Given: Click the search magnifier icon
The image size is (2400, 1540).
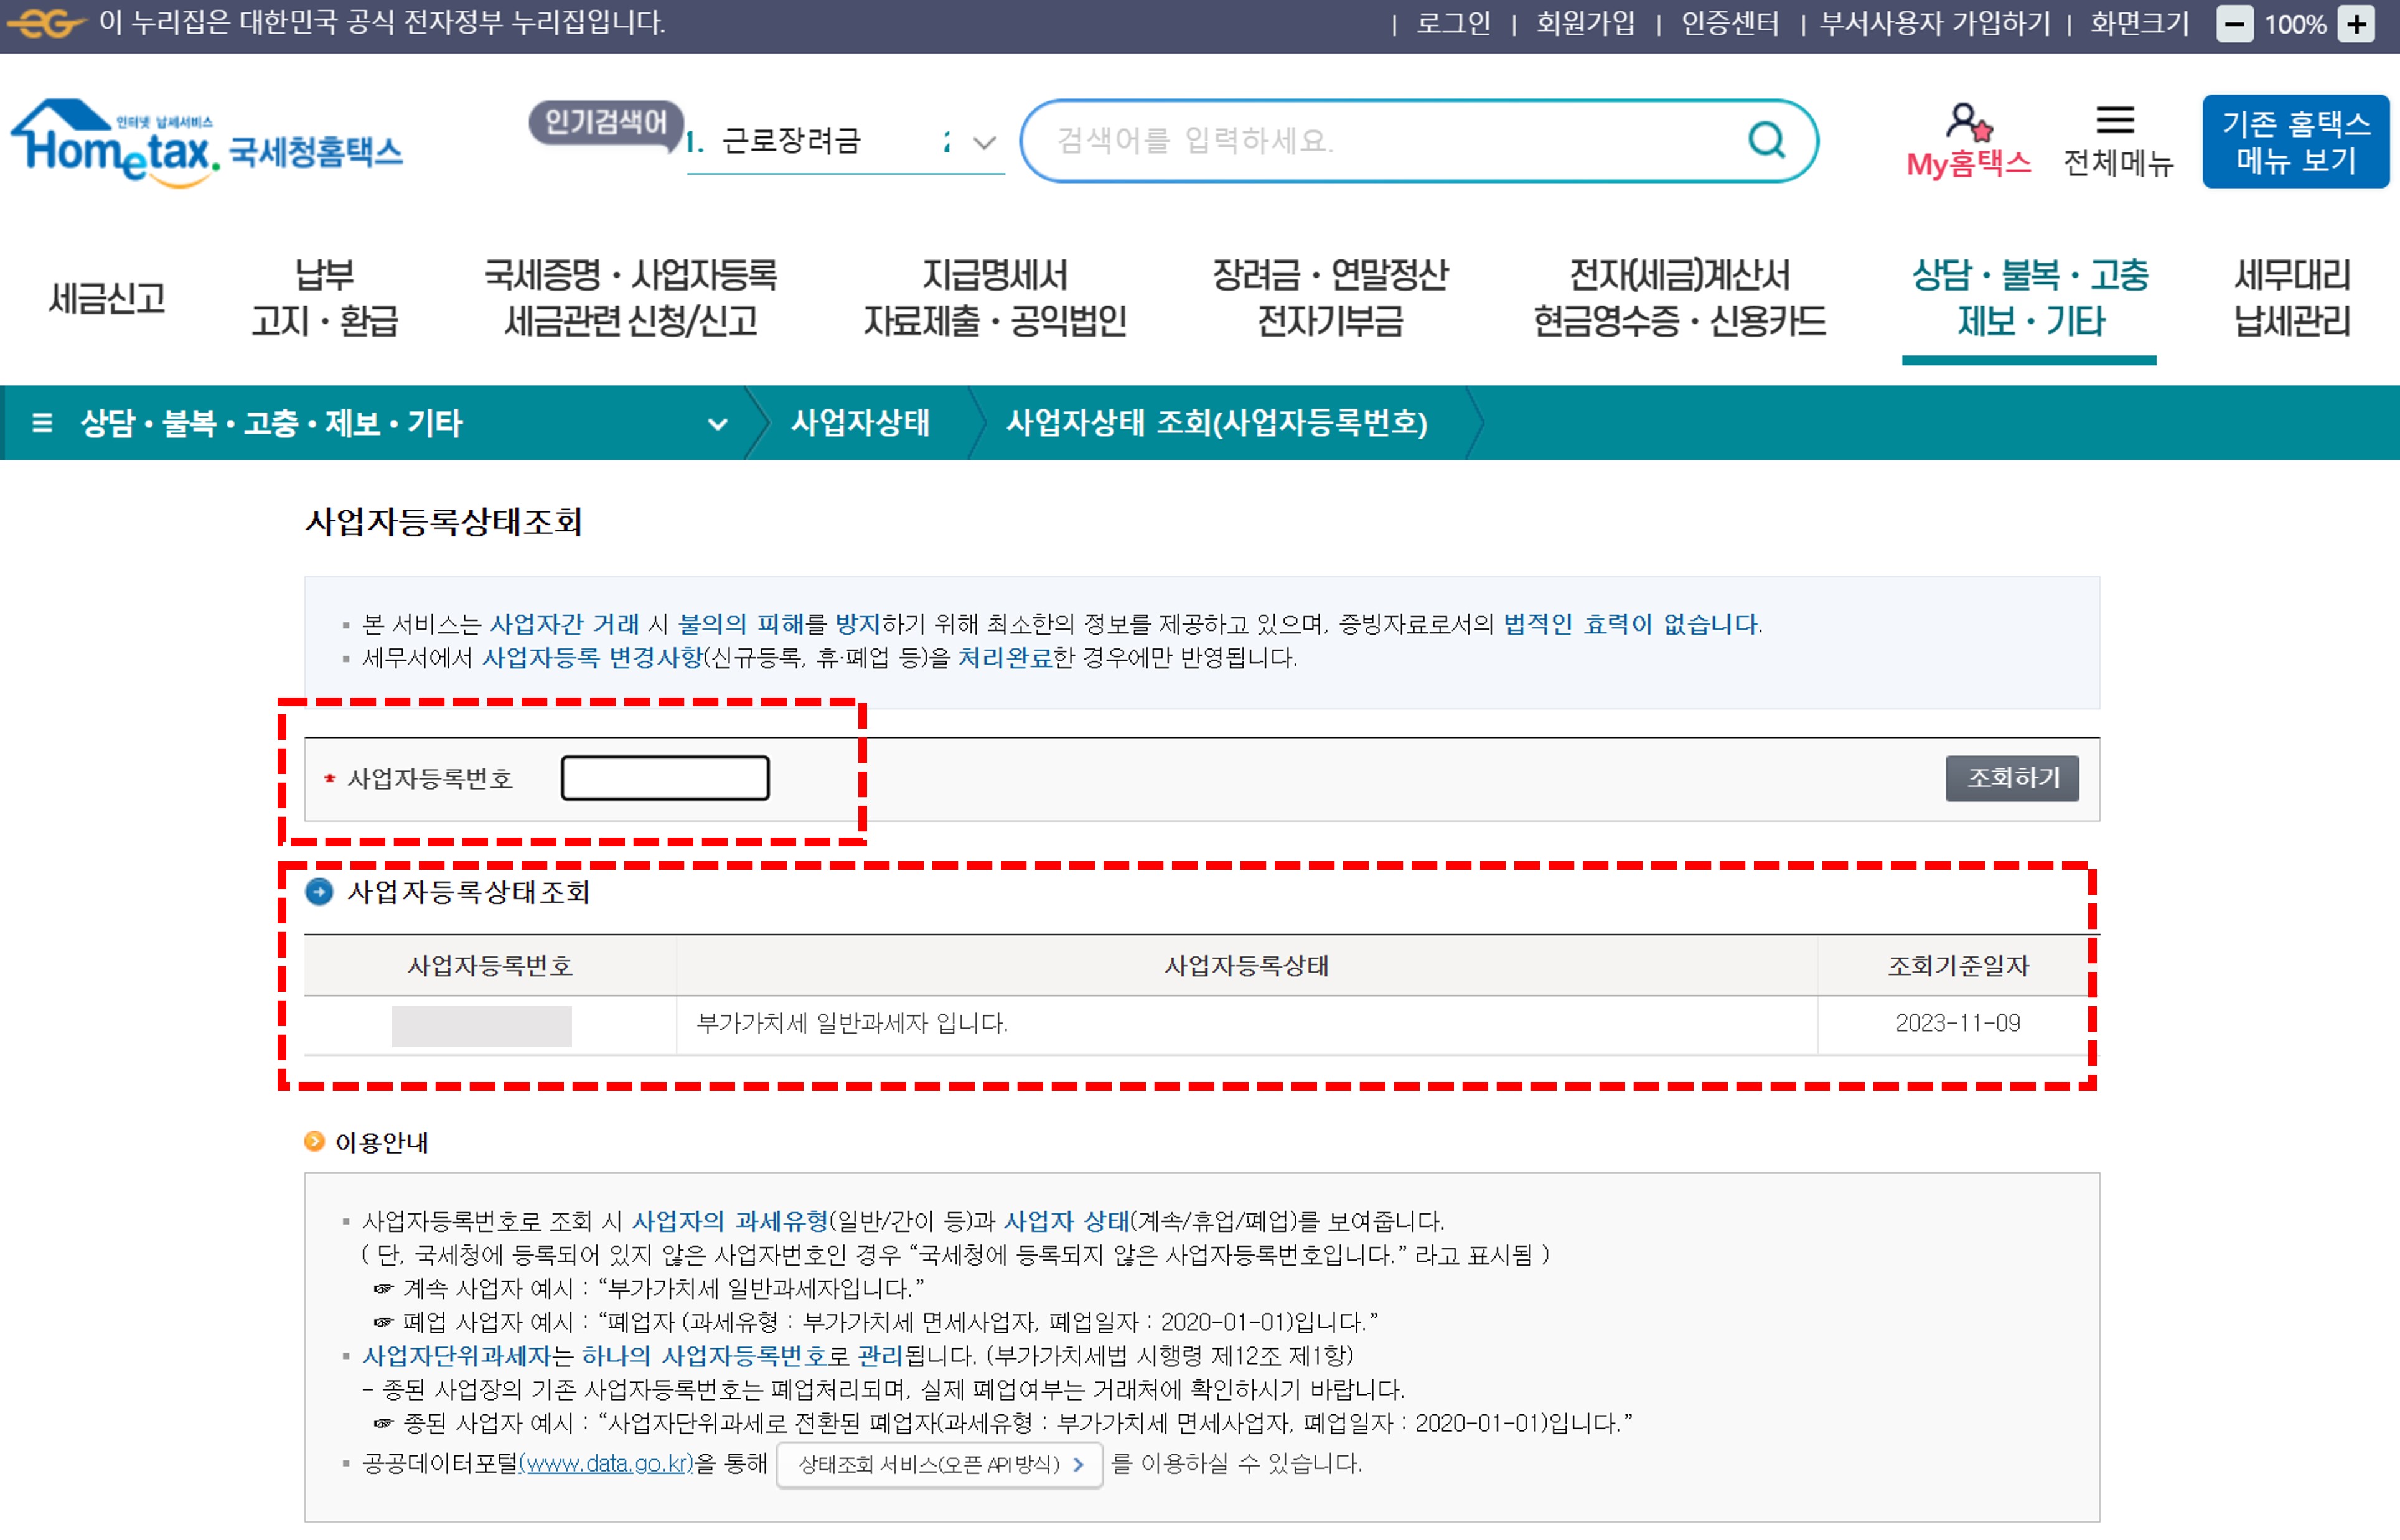Looking at the screenshot, I should 1766,140.
